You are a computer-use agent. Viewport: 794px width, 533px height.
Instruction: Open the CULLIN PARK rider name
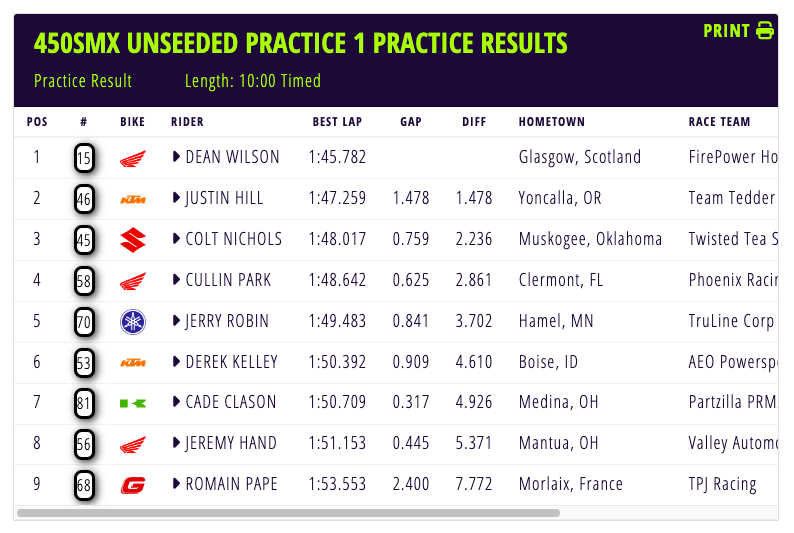228,280
